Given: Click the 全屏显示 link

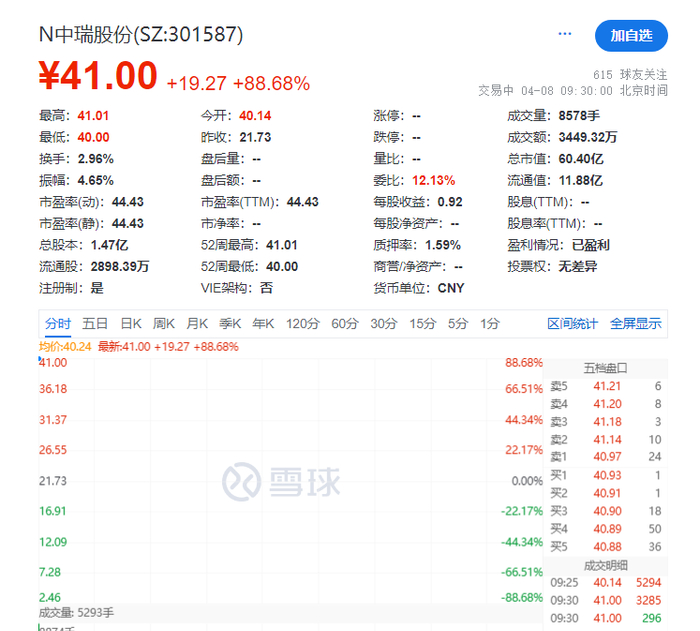Looking at the screenshot, I should tap(636, 323).
